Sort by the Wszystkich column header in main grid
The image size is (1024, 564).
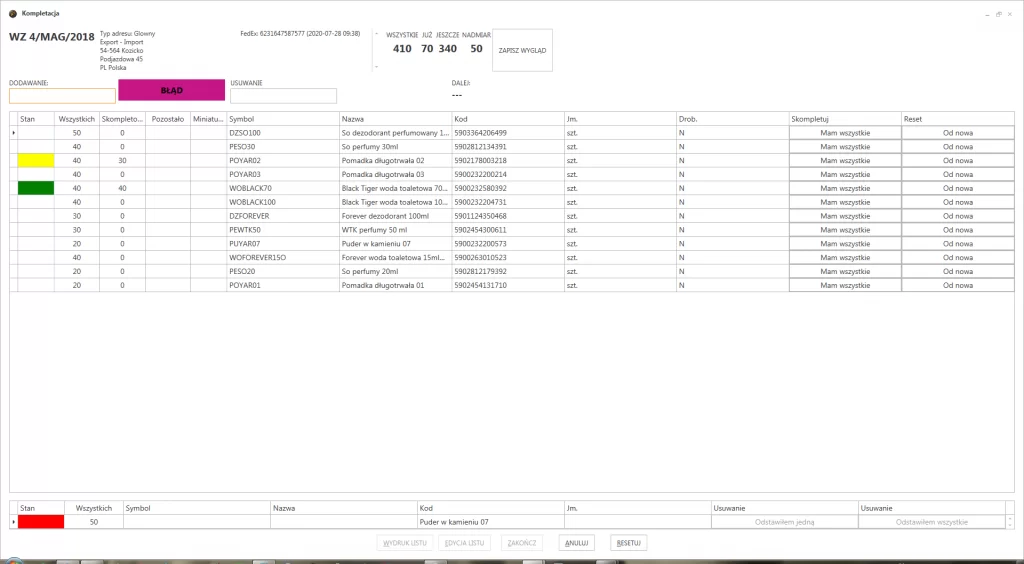77,119
